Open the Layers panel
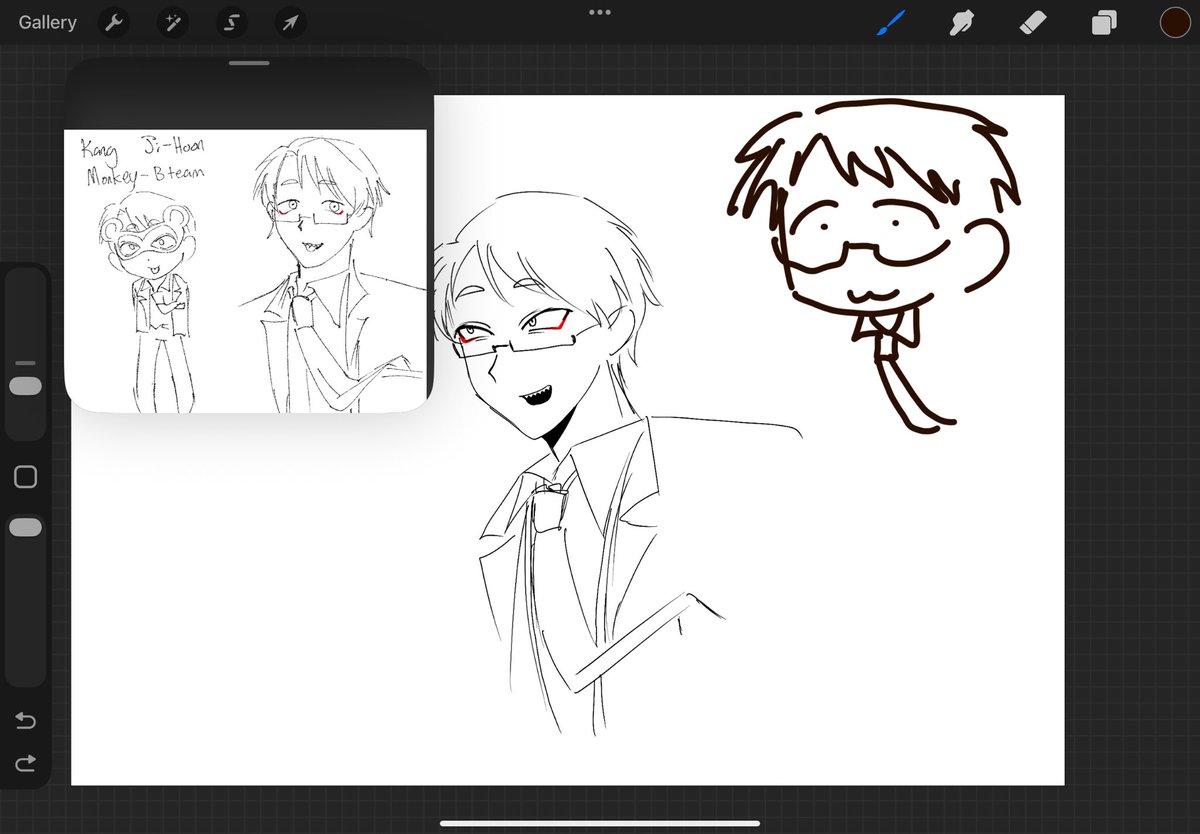The image size is (1200, 834). coord(1104,22)
